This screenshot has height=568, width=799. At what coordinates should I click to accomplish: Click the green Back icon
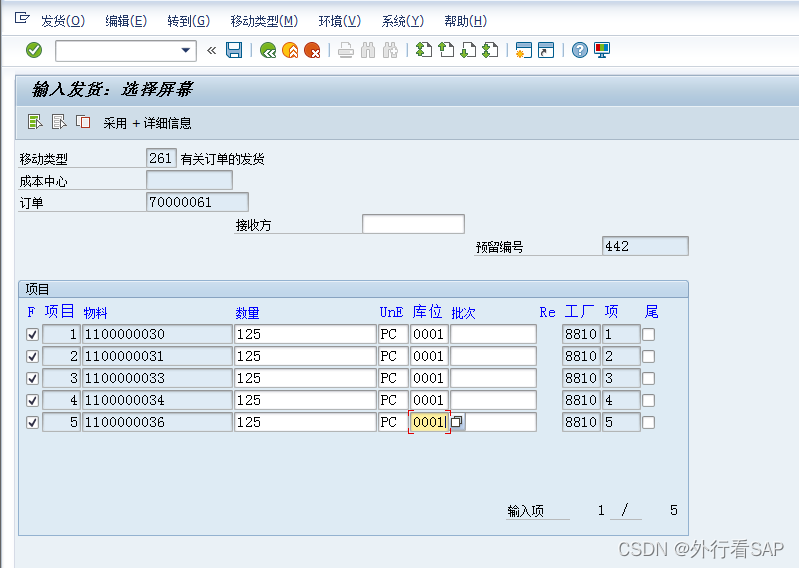tap(268, 50)
